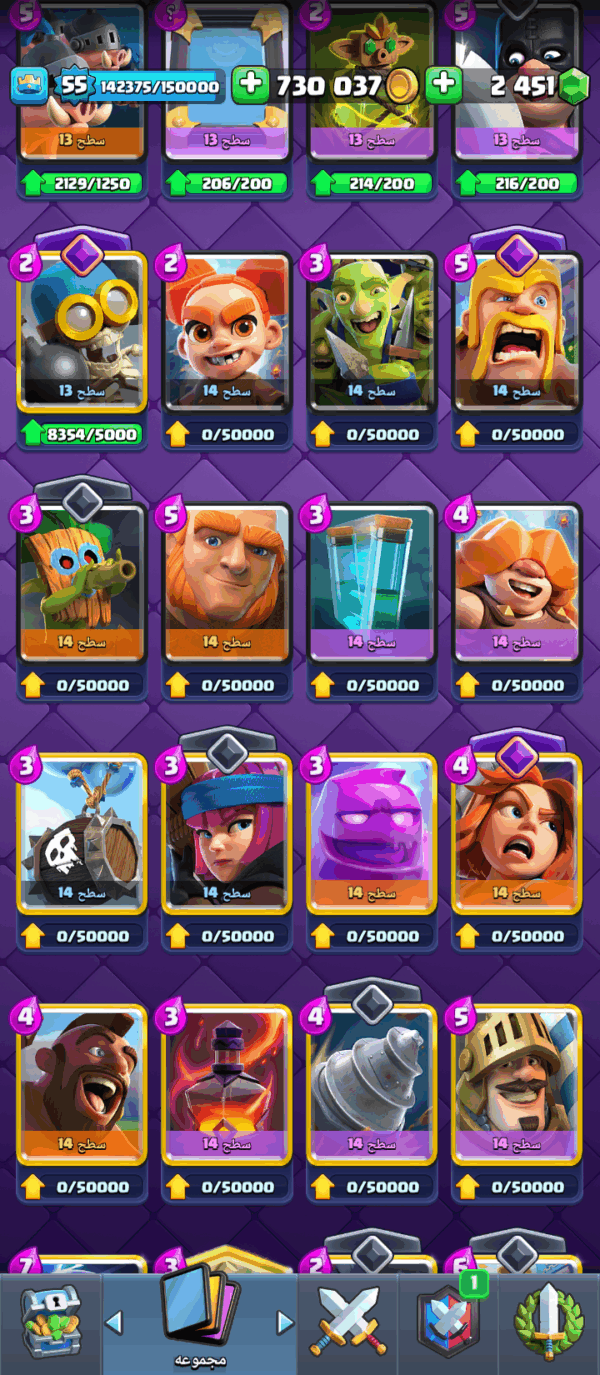Tap the skull Barbarian Barrel card
Image resolution: width=600 pixels, height=1375 pixels.
(x=82, y=834)
